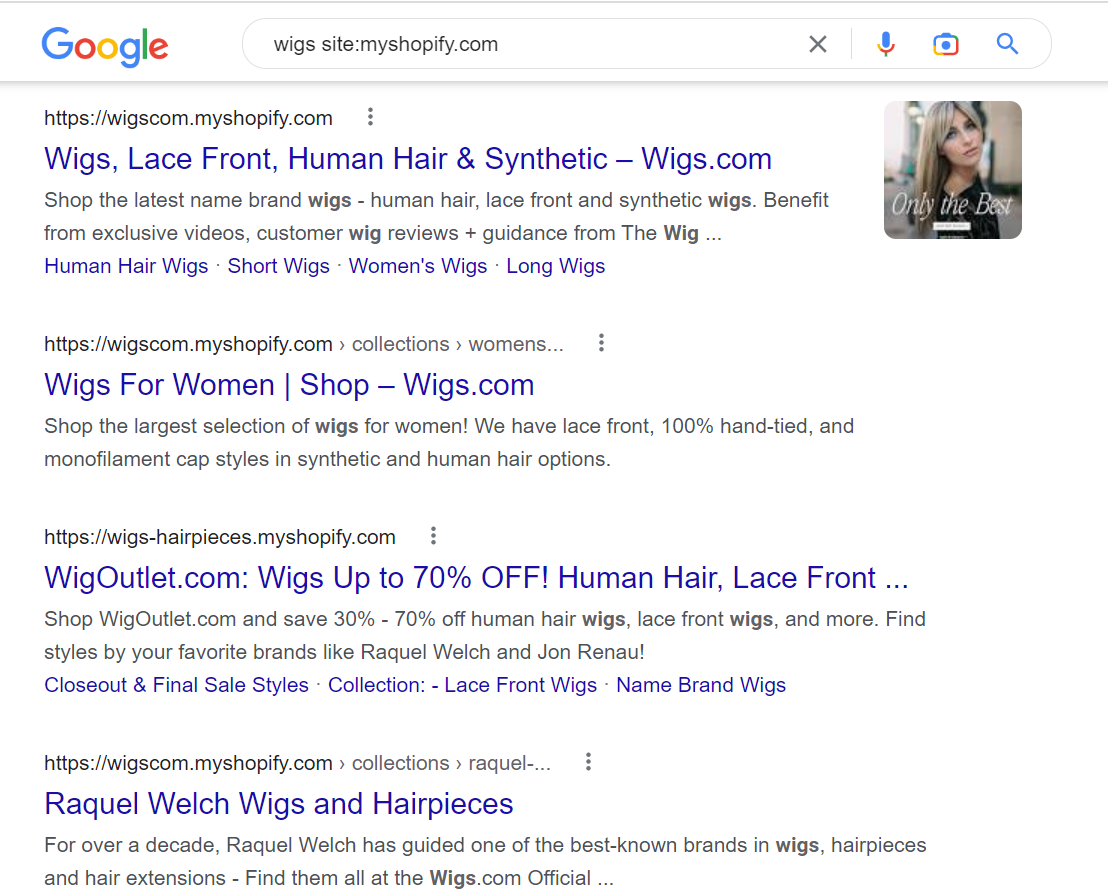1108x889 pixels.
Task: Click the https://wigs-hairpieces.myshopify.com URL text
Action: [x=220, y=537]
